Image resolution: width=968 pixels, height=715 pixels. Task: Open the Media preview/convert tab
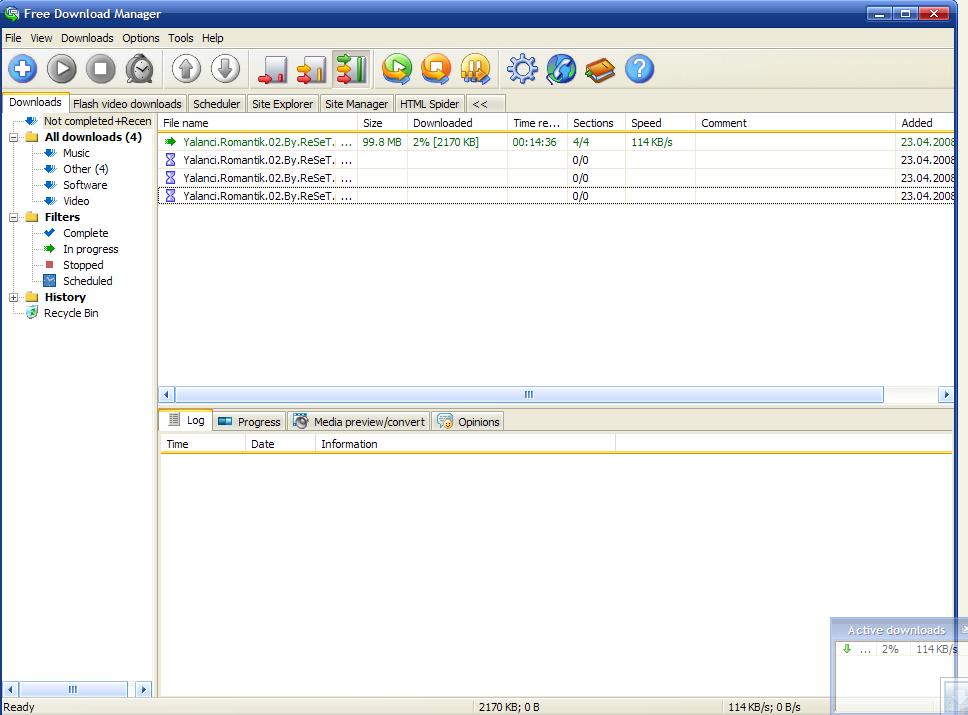[x=359, y=422]
